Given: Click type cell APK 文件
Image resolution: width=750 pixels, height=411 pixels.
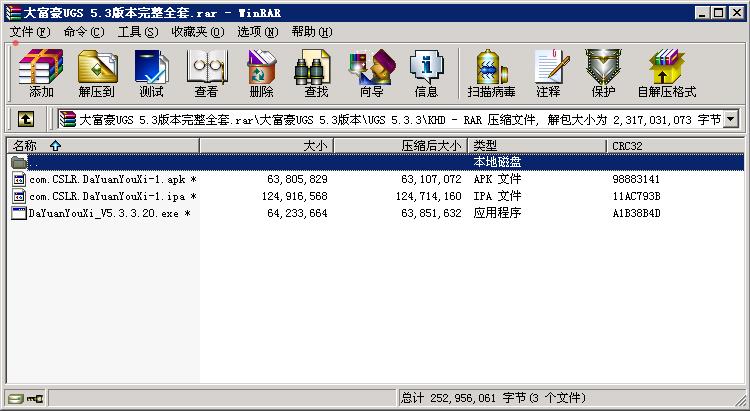Looking at the screenshot, I should tap(497, 179).
